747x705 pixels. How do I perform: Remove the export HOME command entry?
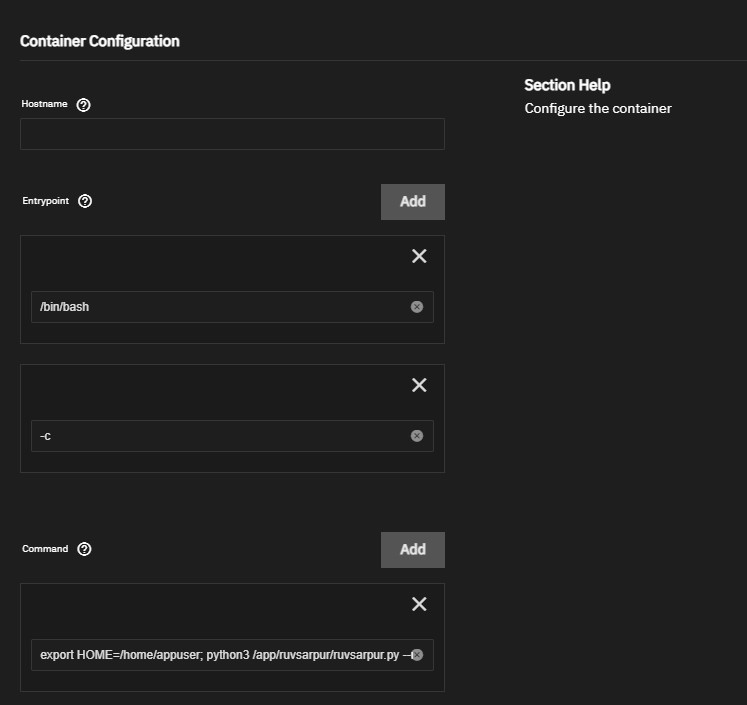[419, 604]
